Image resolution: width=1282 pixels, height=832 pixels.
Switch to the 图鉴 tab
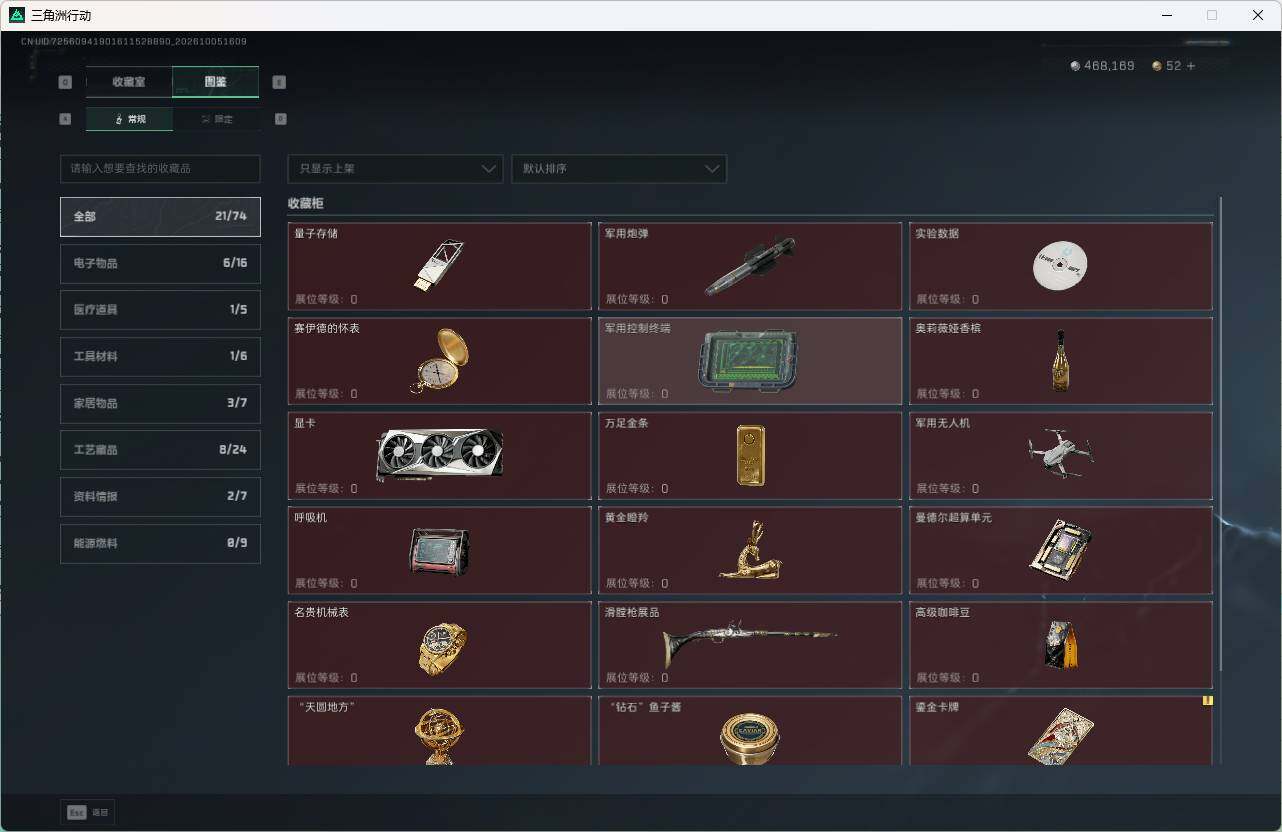[216, 82]
